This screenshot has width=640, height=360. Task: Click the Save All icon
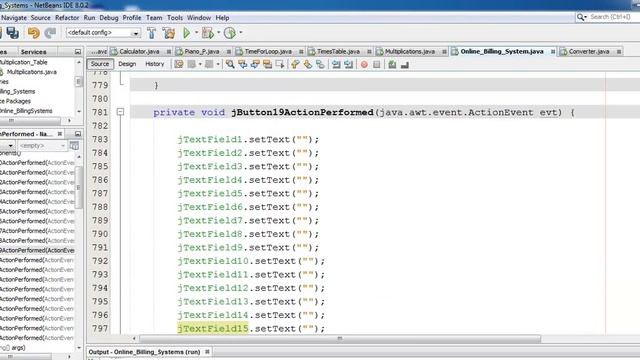pos(12,33)
